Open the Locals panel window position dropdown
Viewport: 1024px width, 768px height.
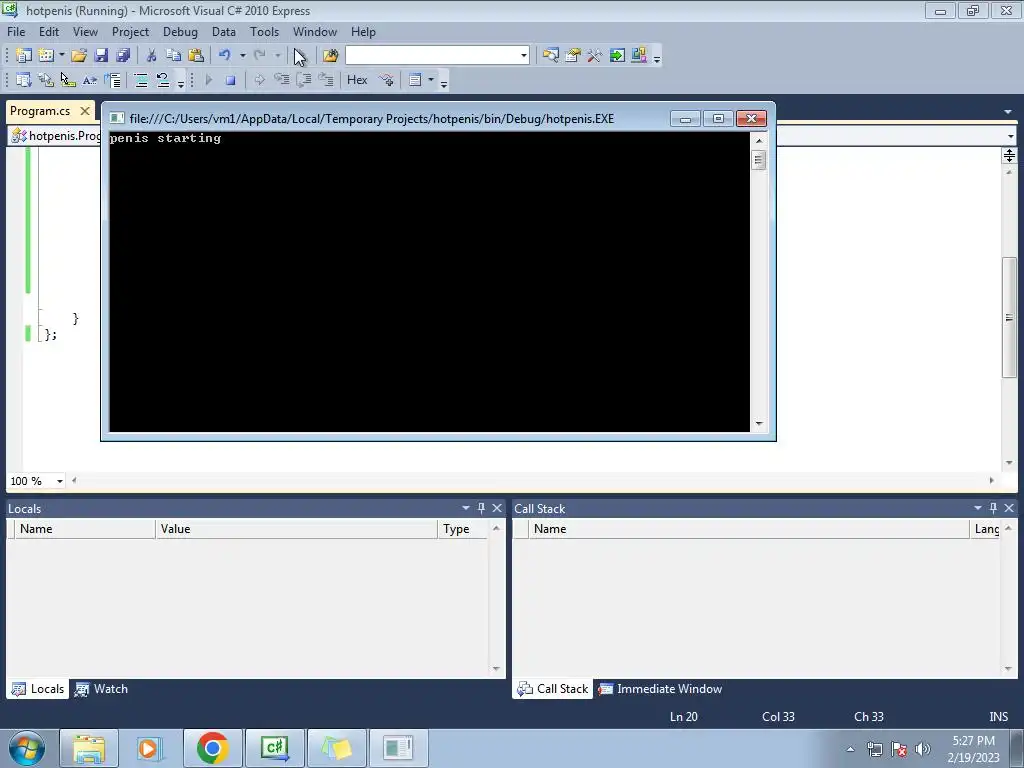(466, 508)
